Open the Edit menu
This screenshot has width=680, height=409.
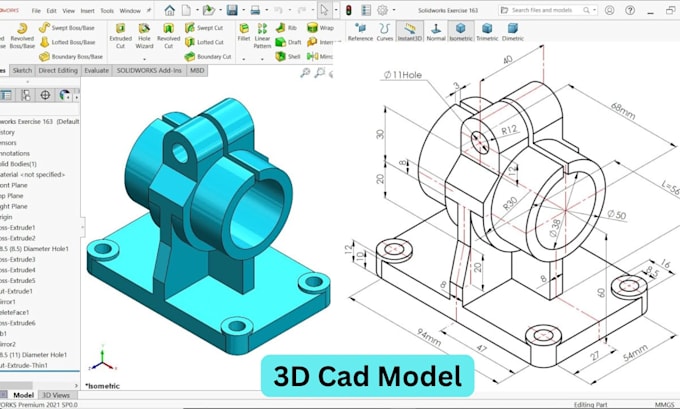pos(52,10)
